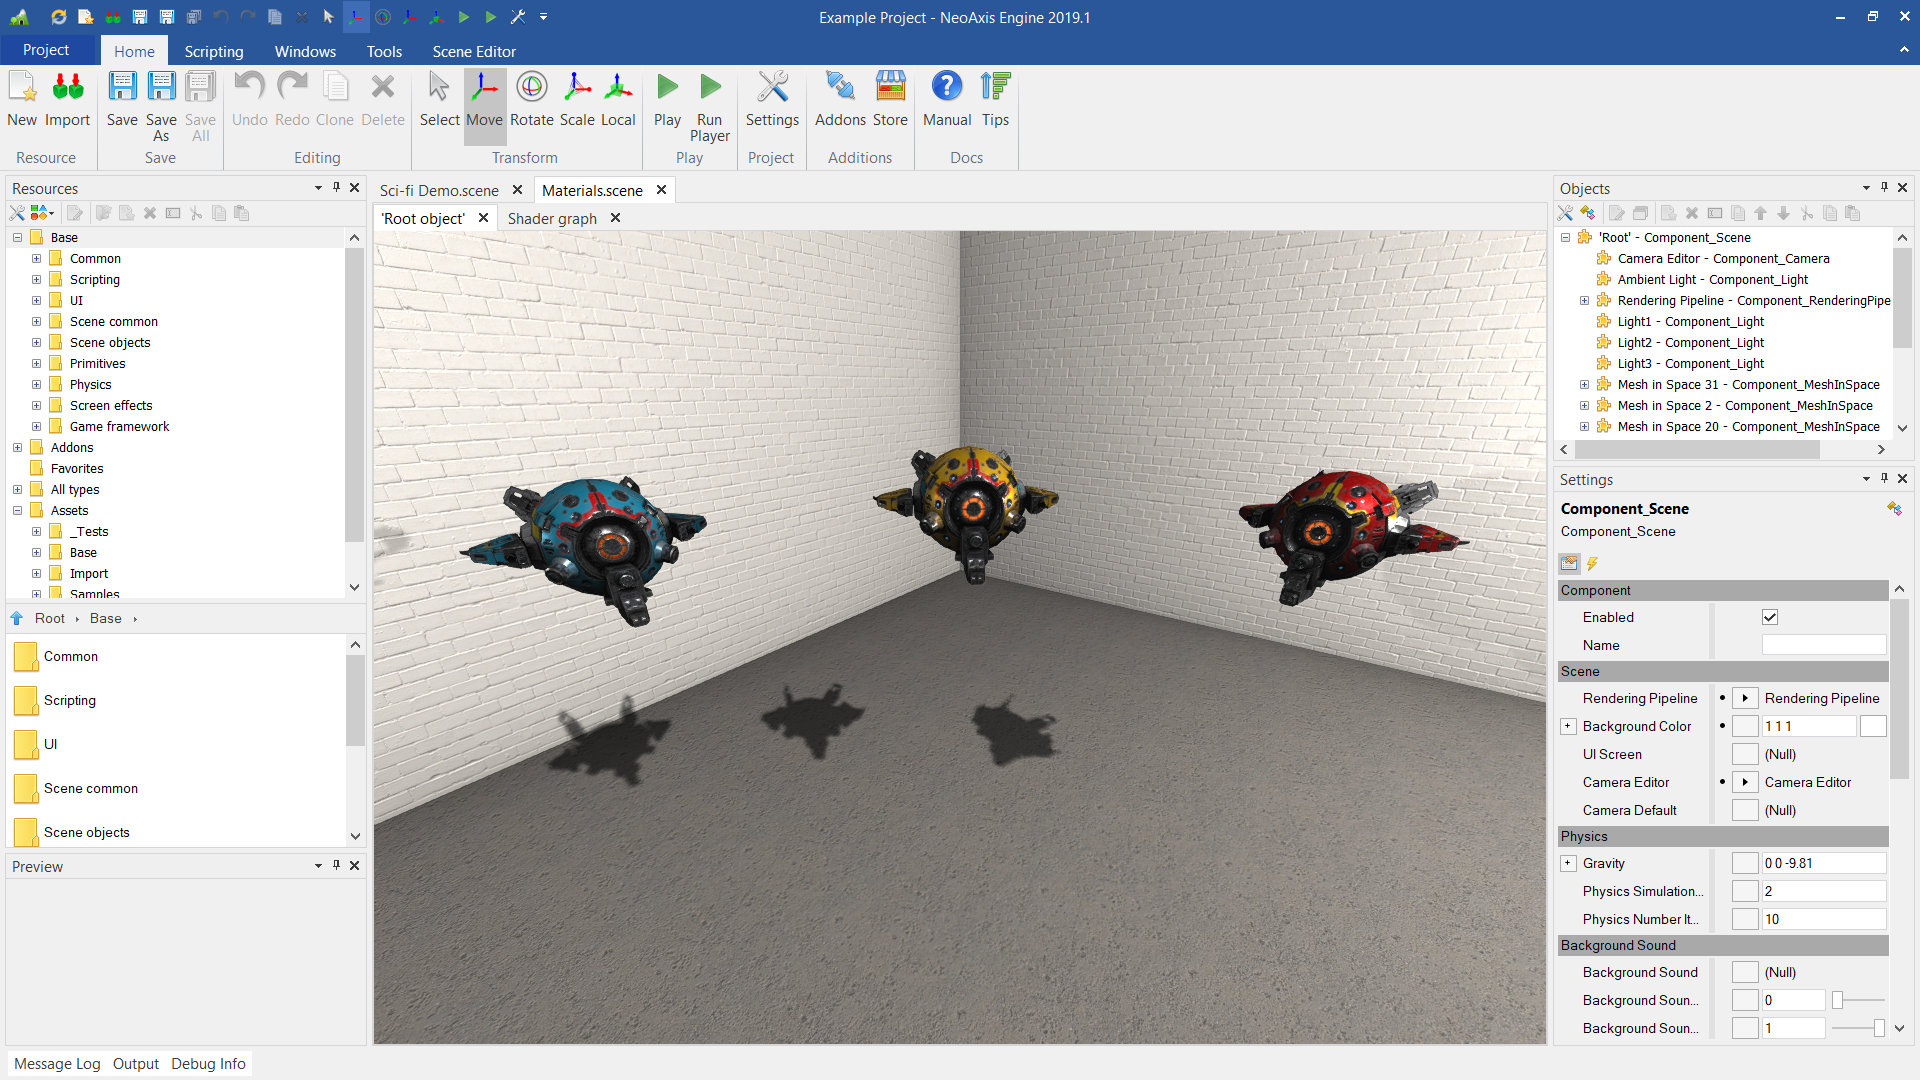
Task: Switch to events lightning tab in Settings
Action: [1592, 564]
